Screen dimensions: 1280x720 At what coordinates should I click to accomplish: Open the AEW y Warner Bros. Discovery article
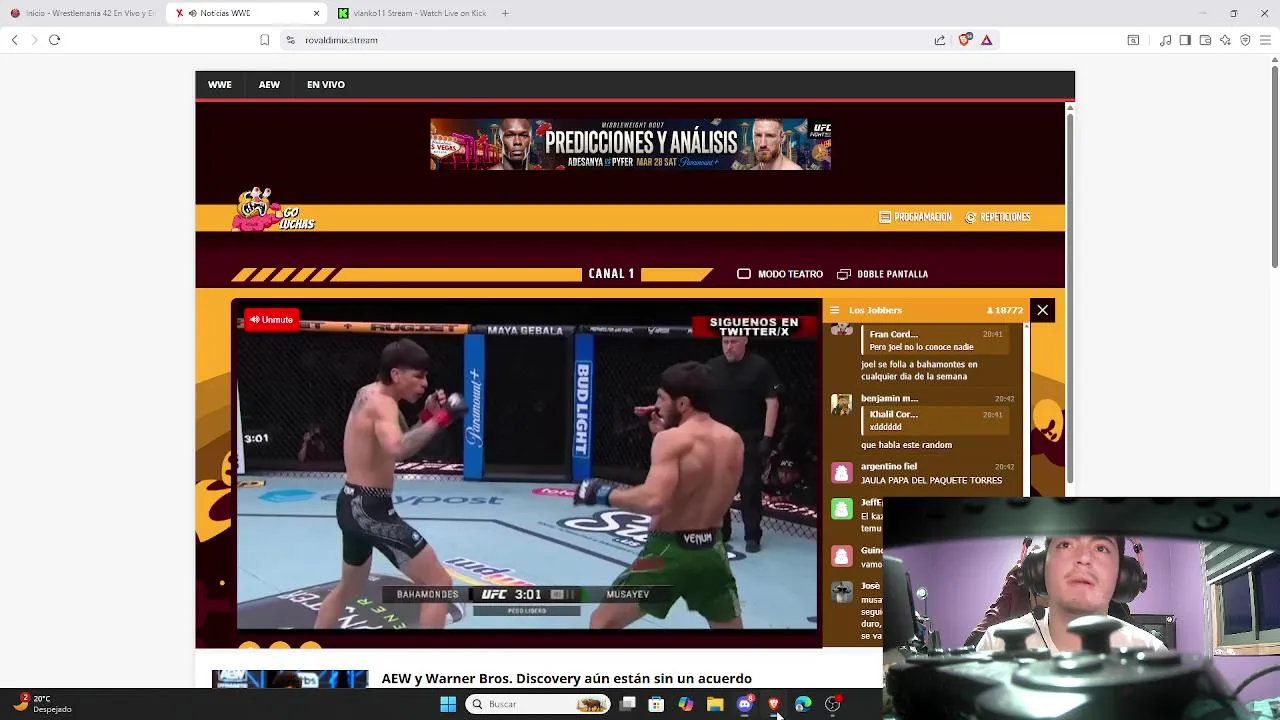coord(566,679)
